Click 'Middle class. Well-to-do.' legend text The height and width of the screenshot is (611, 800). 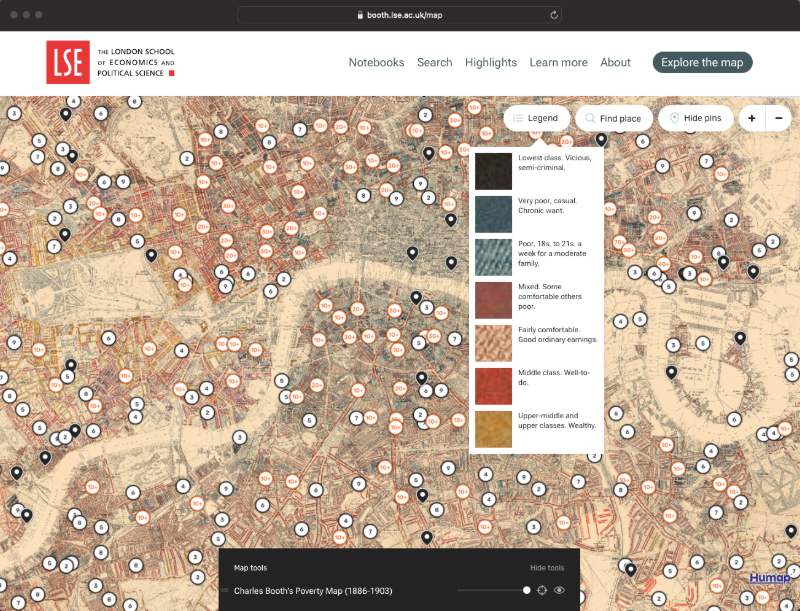tap(554, 377)
